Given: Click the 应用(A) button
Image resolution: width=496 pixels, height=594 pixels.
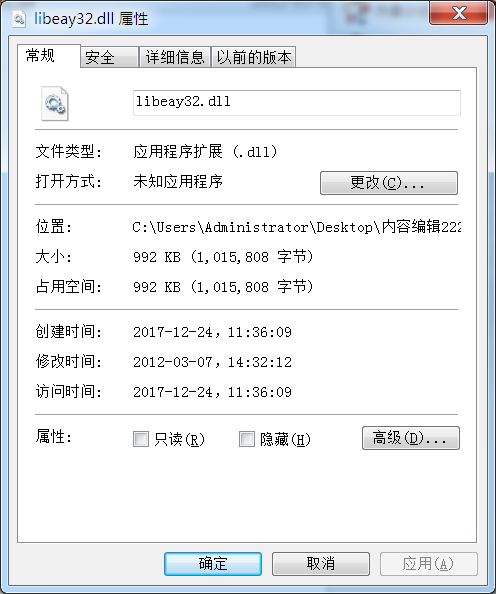Looking at the screenshot, I should click(429, 564).
